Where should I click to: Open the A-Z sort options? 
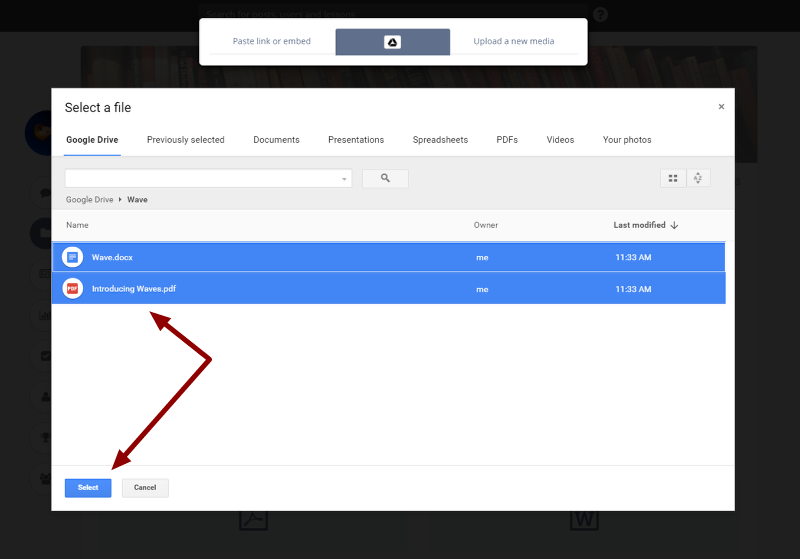(698, 178)
